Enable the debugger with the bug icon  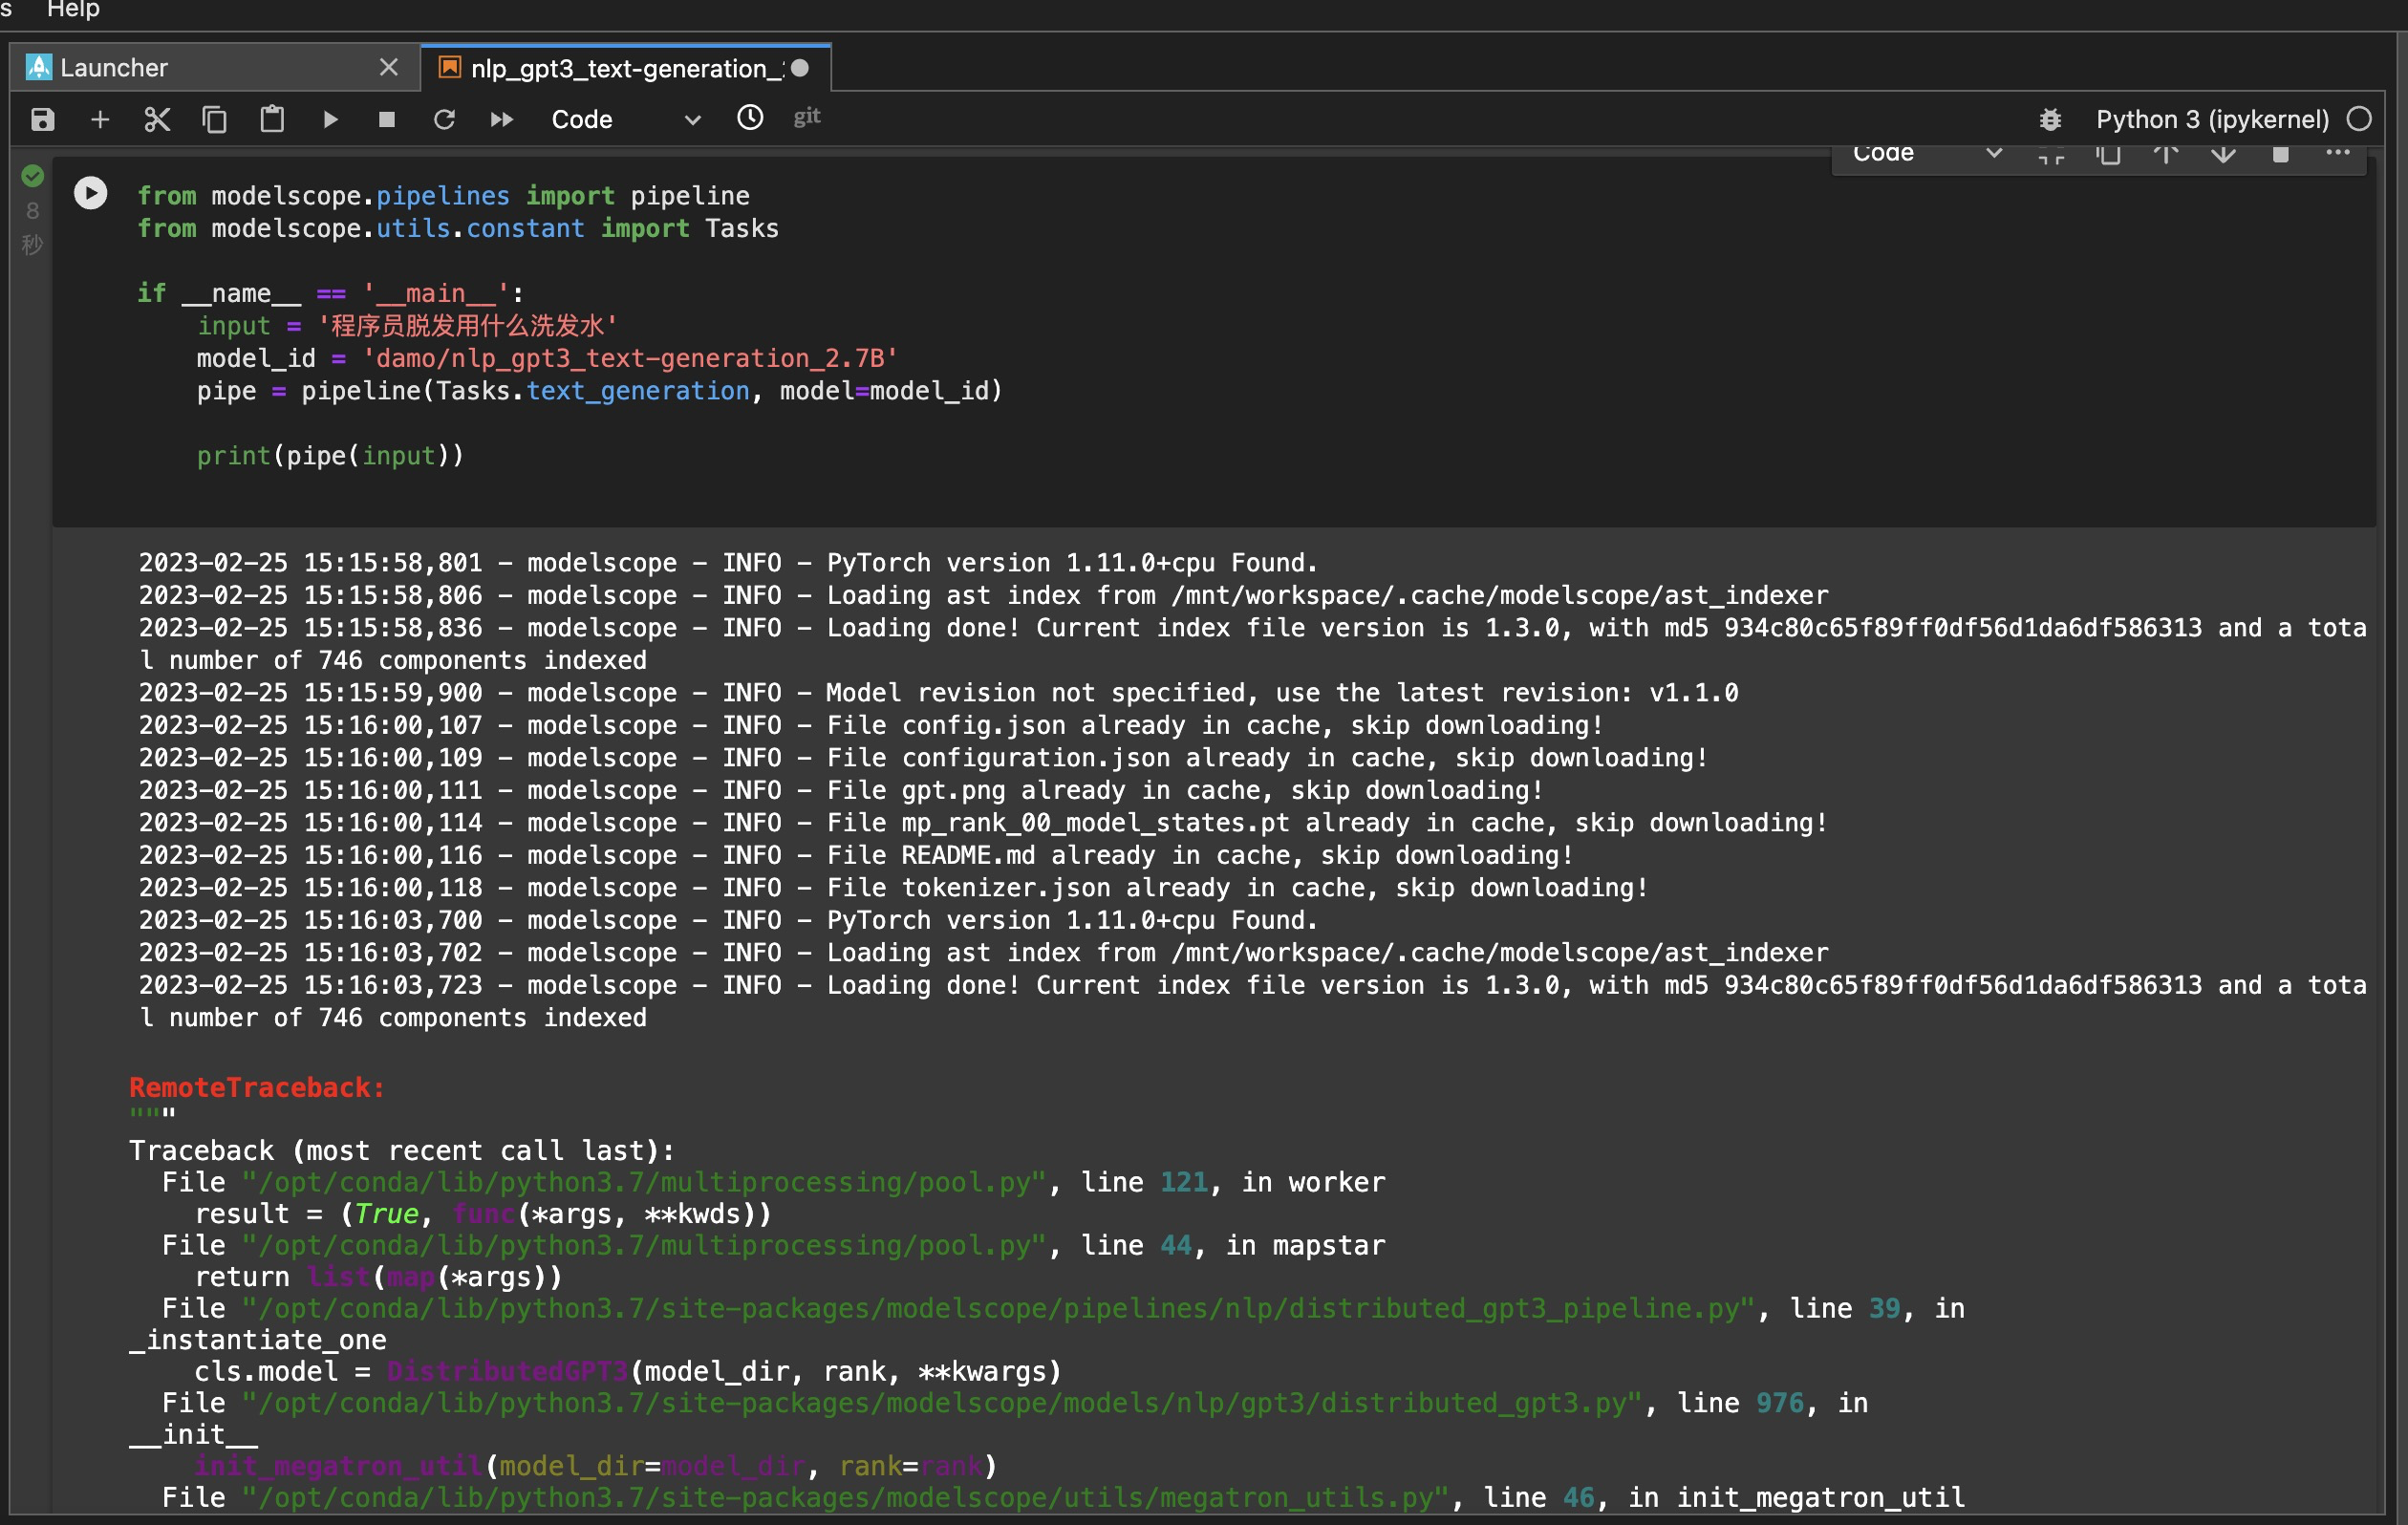tap(2050, 120)
